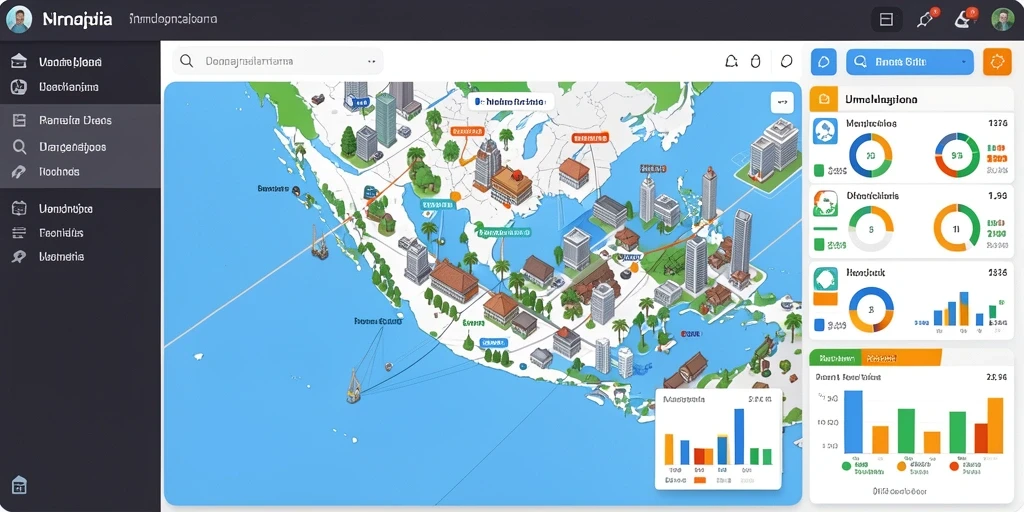Click the bell icon above the map
The image size is (1024, 512).
click(731, 61)
